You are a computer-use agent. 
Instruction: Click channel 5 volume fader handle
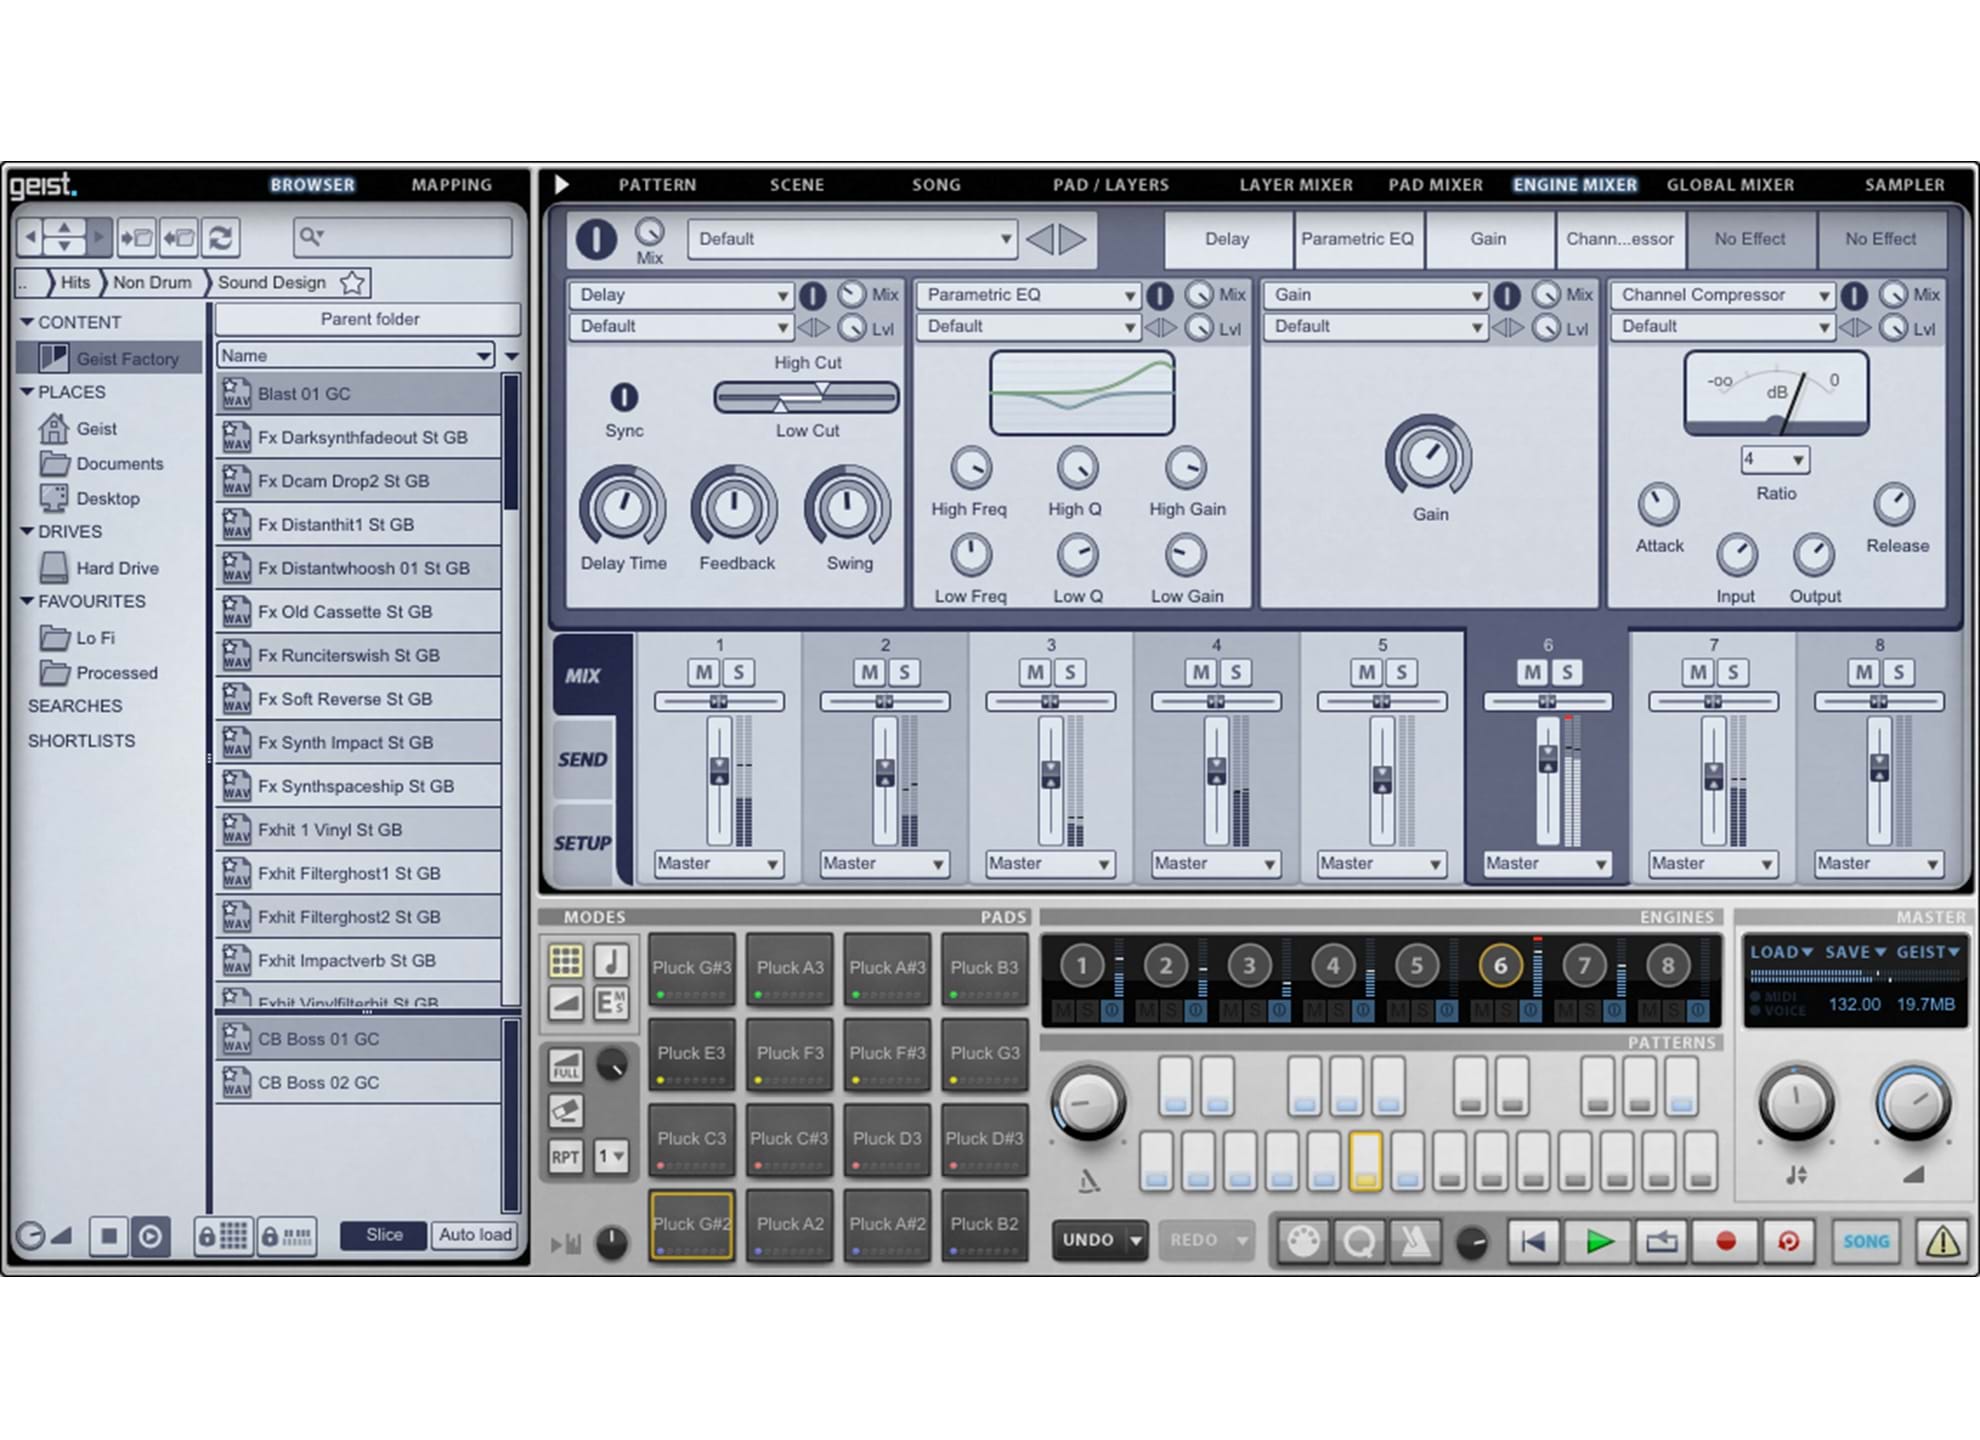pyautogui.click(x=1382, y=777)
